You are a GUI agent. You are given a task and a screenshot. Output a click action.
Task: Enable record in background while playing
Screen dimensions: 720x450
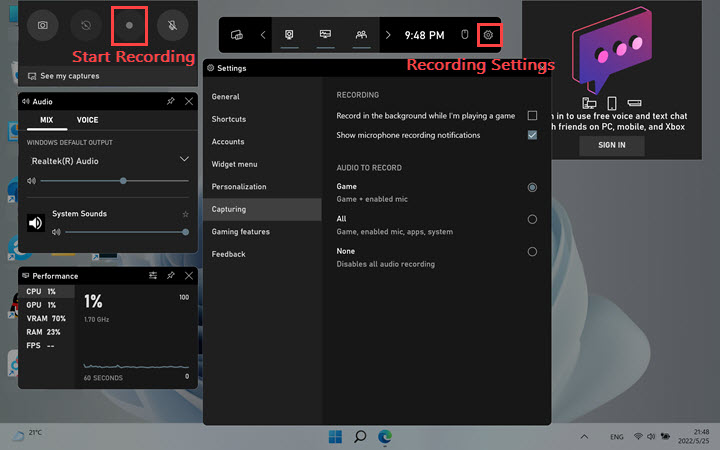coord(532,116)
